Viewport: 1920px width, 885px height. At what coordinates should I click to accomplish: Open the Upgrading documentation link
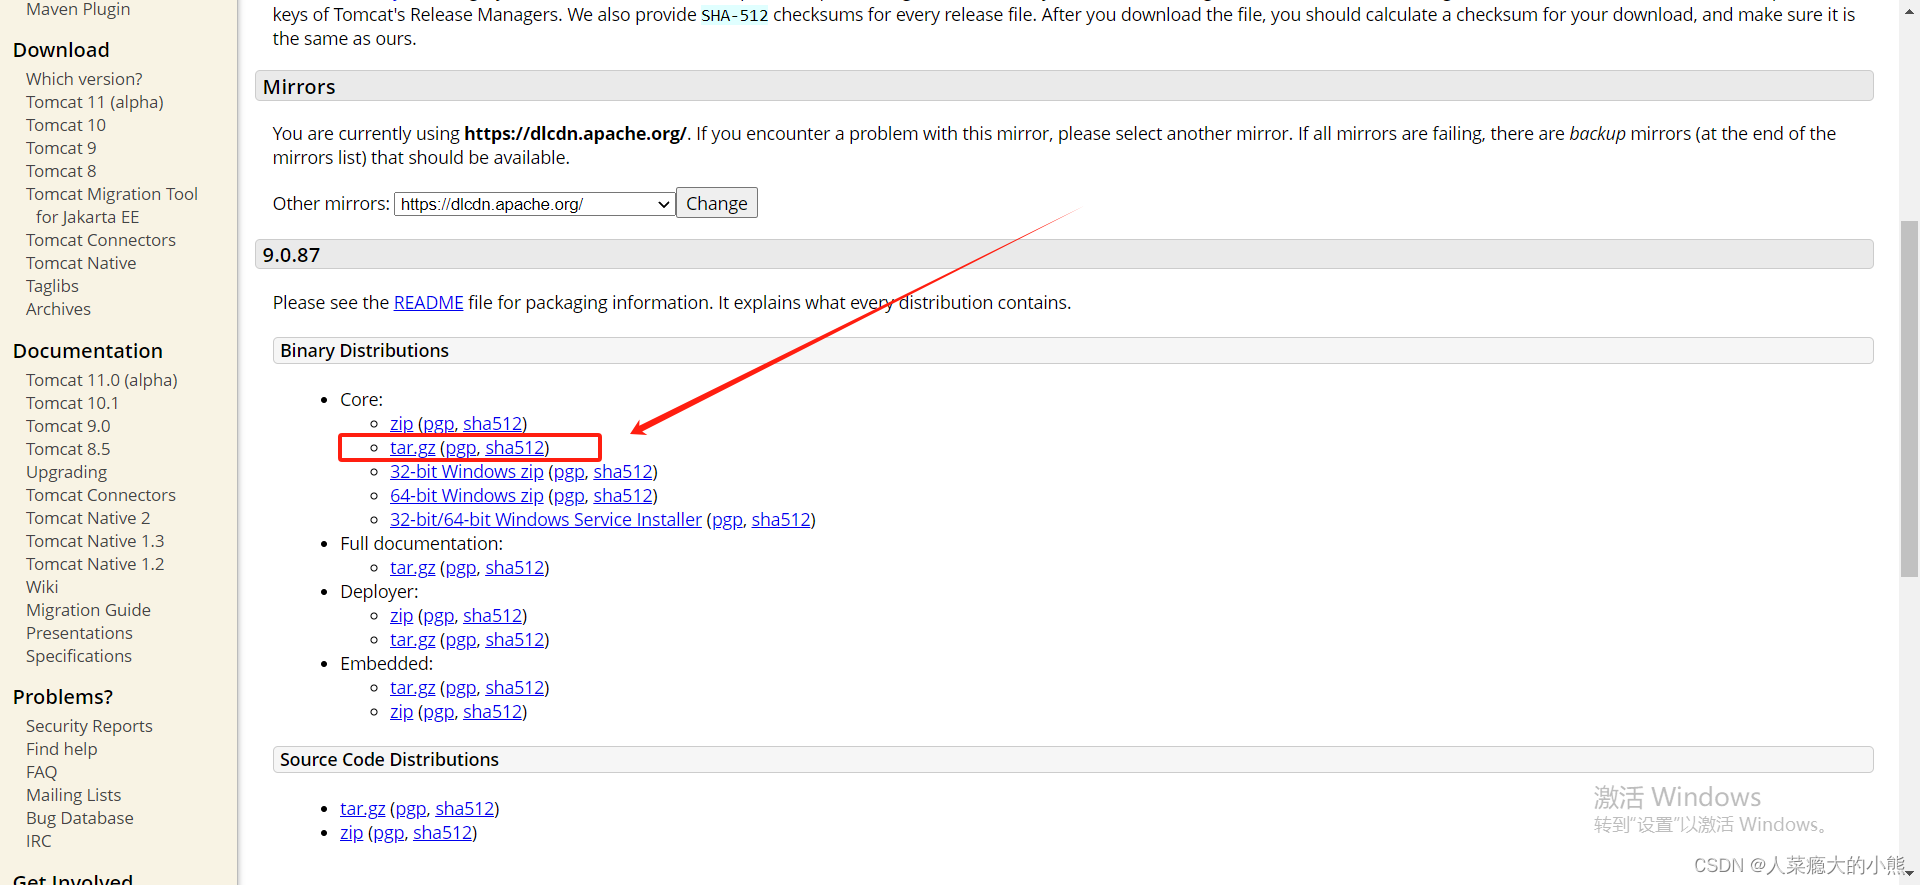click(66, 472)
